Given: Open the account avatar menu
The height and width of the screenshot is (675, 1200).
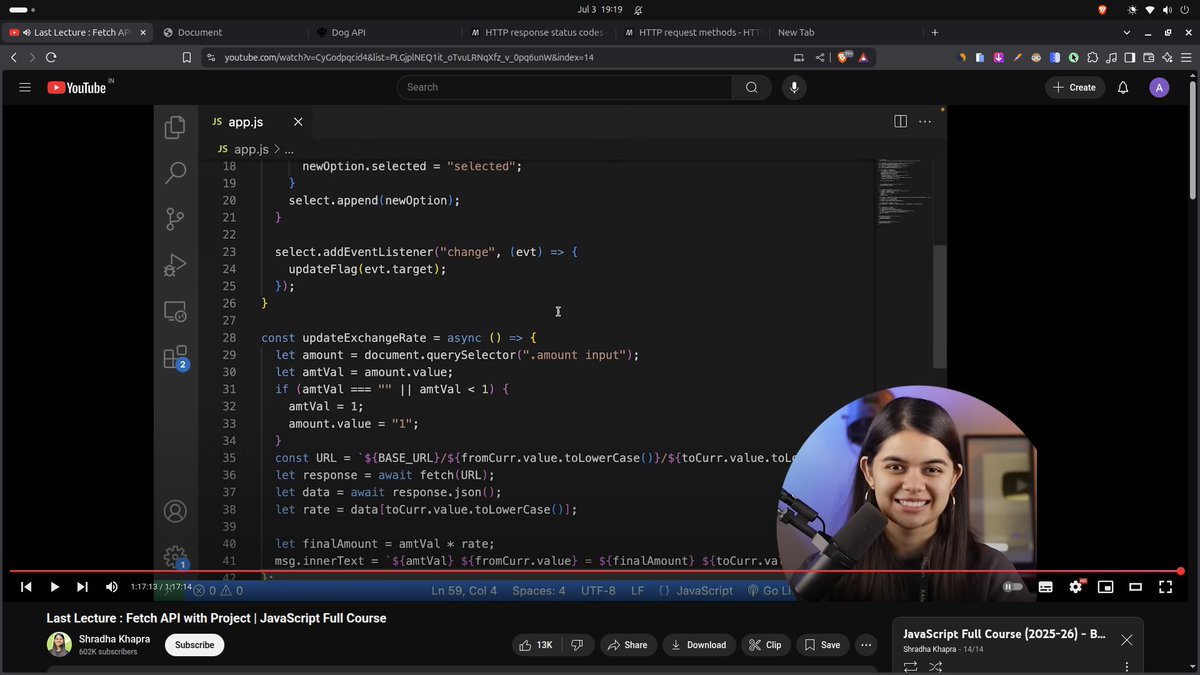Looking at the screenshot, I should coord(1159,87).
